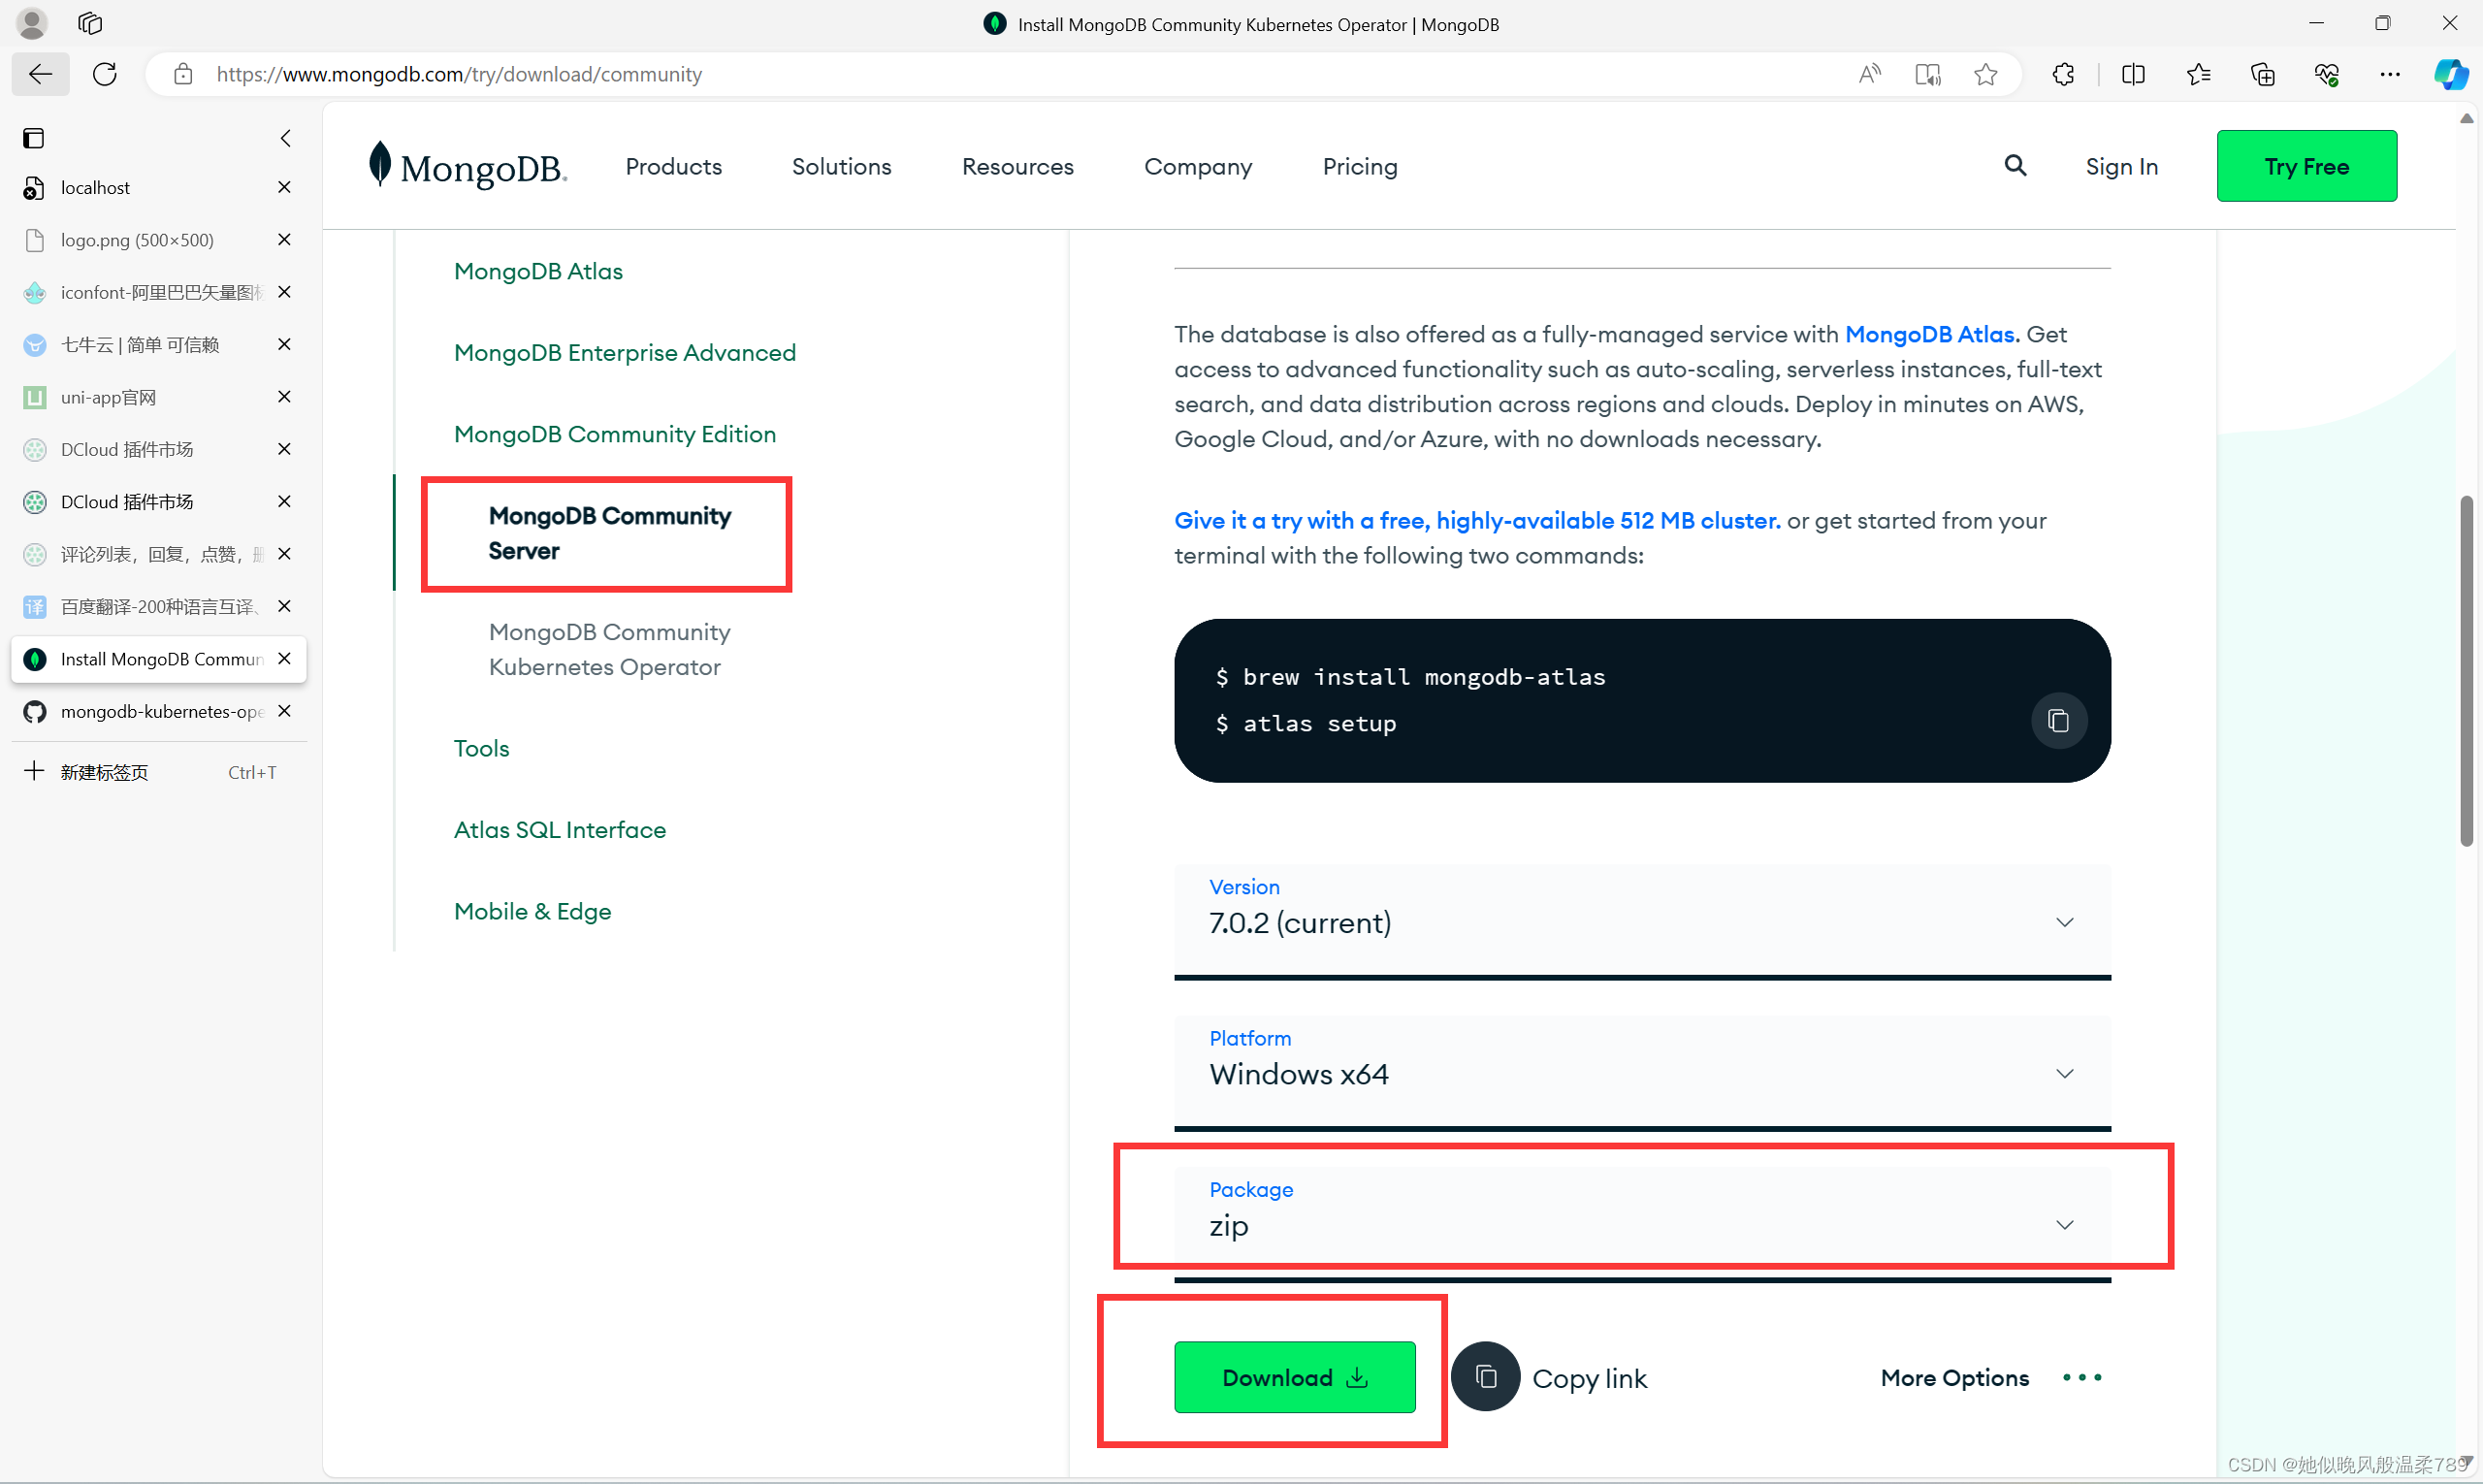Close the mongodb-kubernetes-operator tab
This screenshot has height=1484, width=2483.
pos(284,710)
